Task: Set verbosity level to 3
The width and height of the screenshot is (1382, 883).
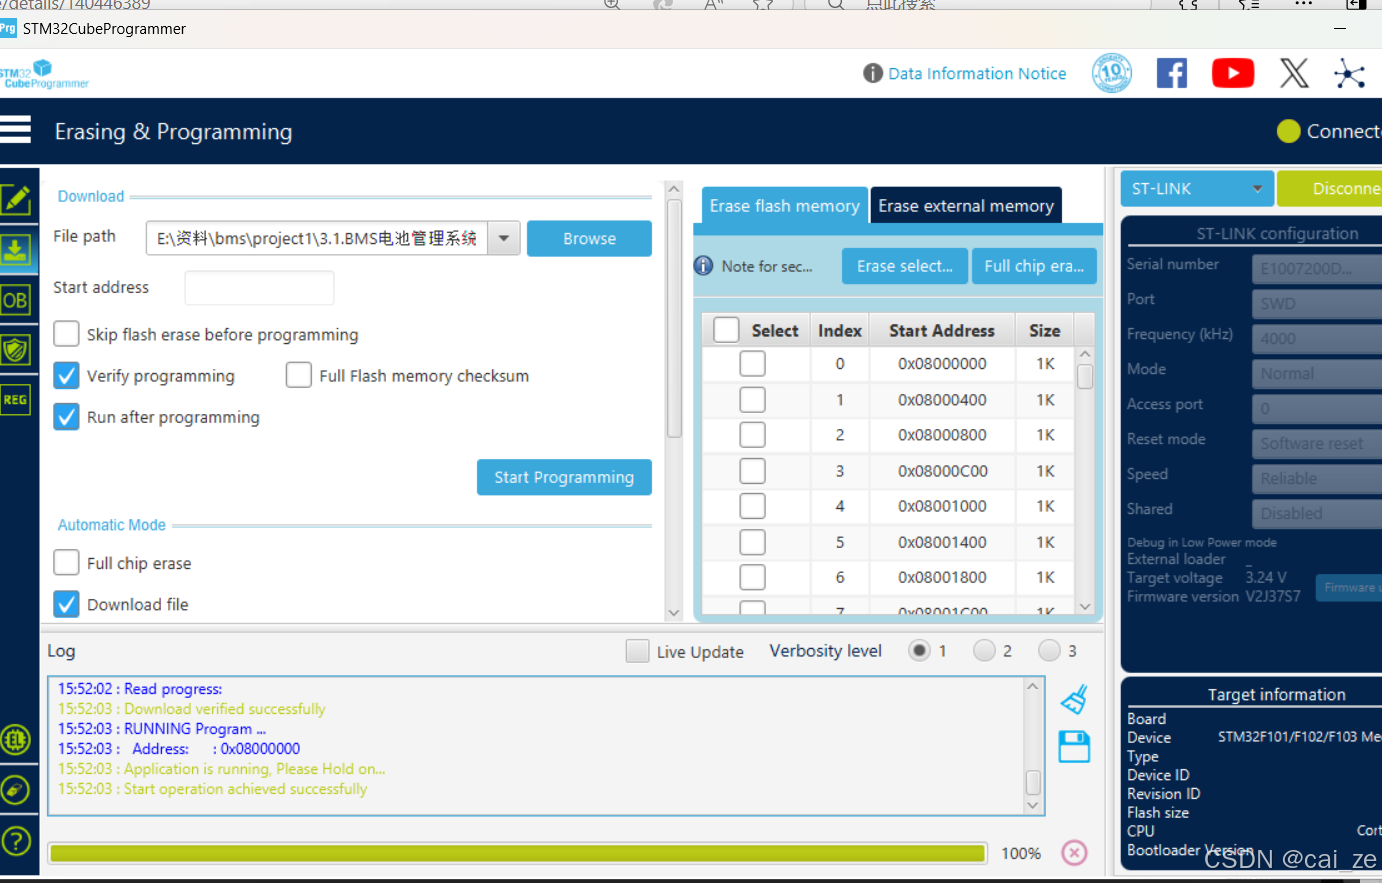Action: click(1049, 651)
